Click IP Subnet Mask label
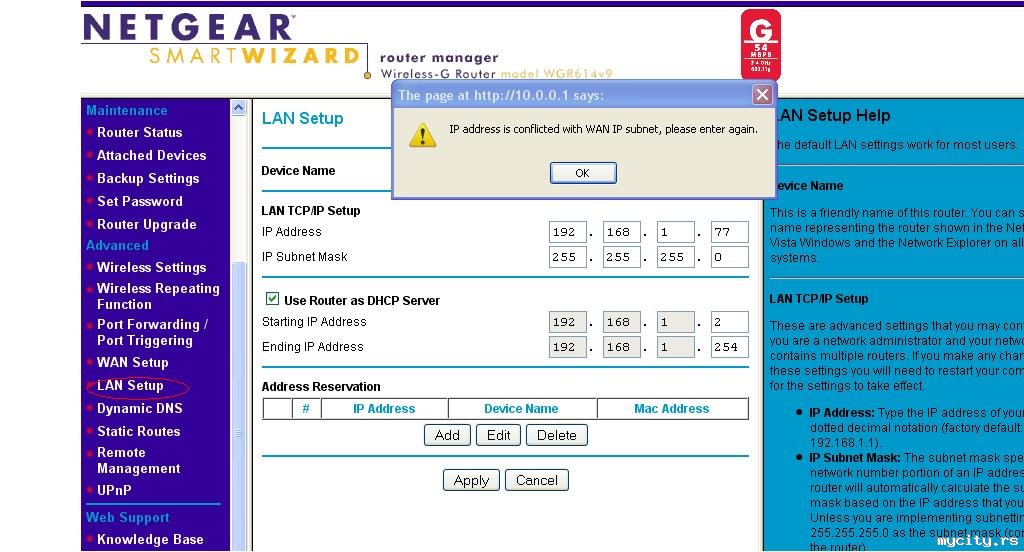The image size is (1024, 552). 304,257
